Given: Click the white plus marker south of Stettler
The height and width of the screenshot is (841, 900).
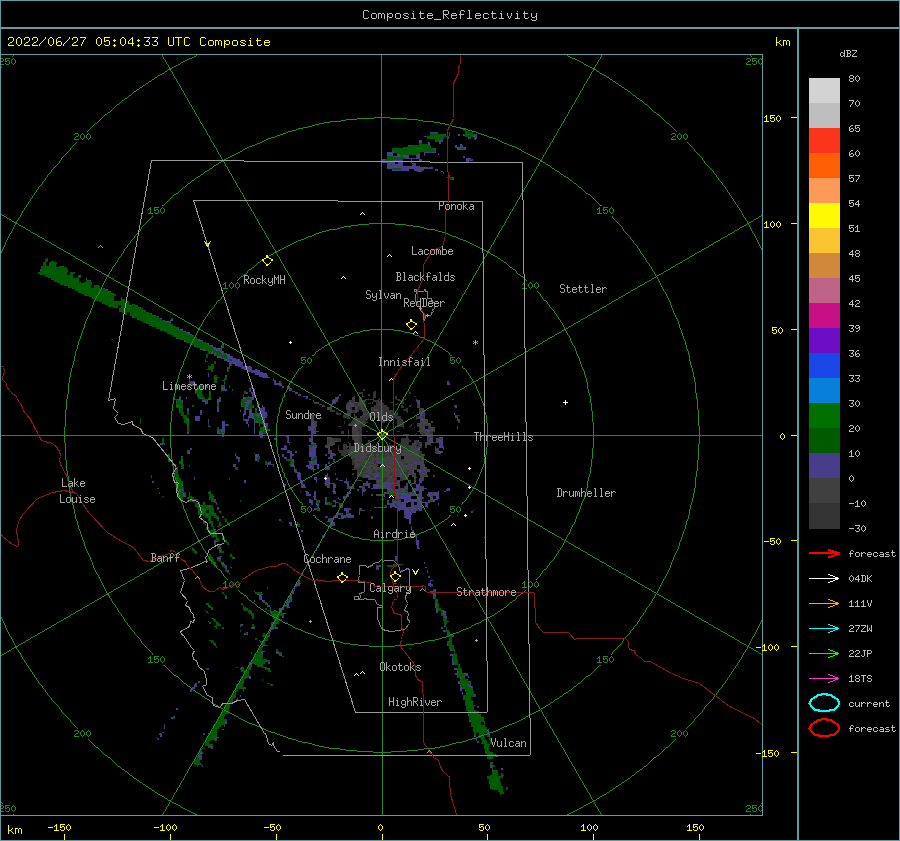Looking at the screenshot, I should tap(565, 402).
